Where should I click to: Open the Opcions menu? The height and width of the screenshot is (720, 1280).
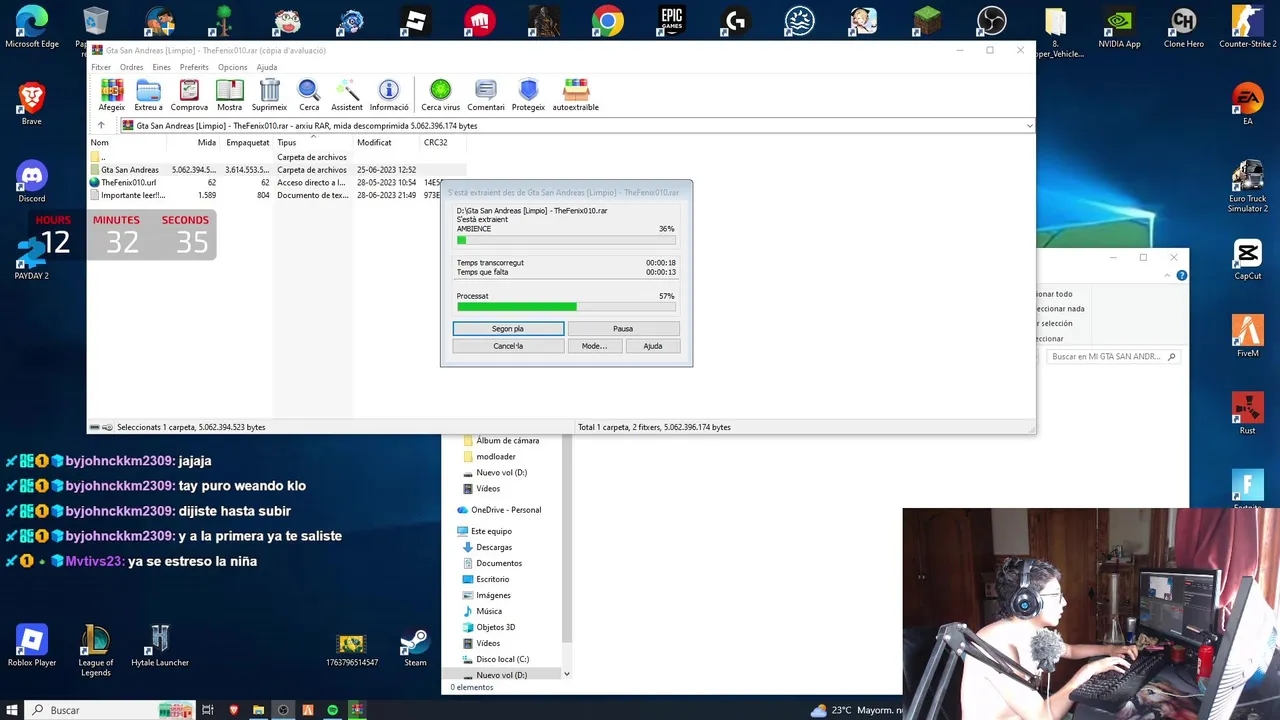point(232,67)
